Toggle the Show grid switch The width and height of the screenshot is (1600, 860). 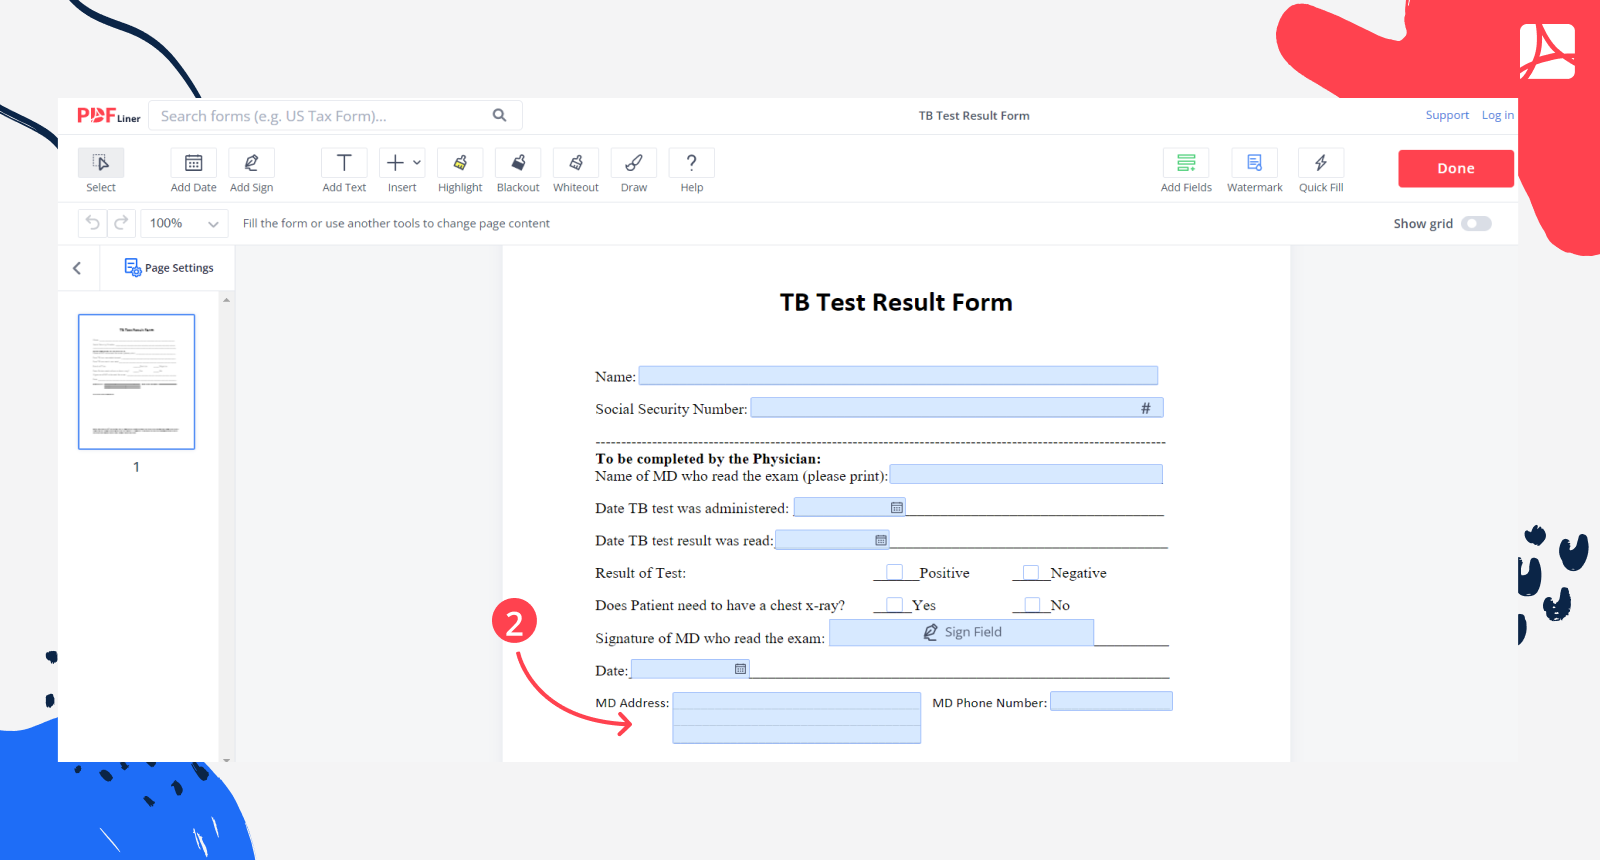point(1476,224)
